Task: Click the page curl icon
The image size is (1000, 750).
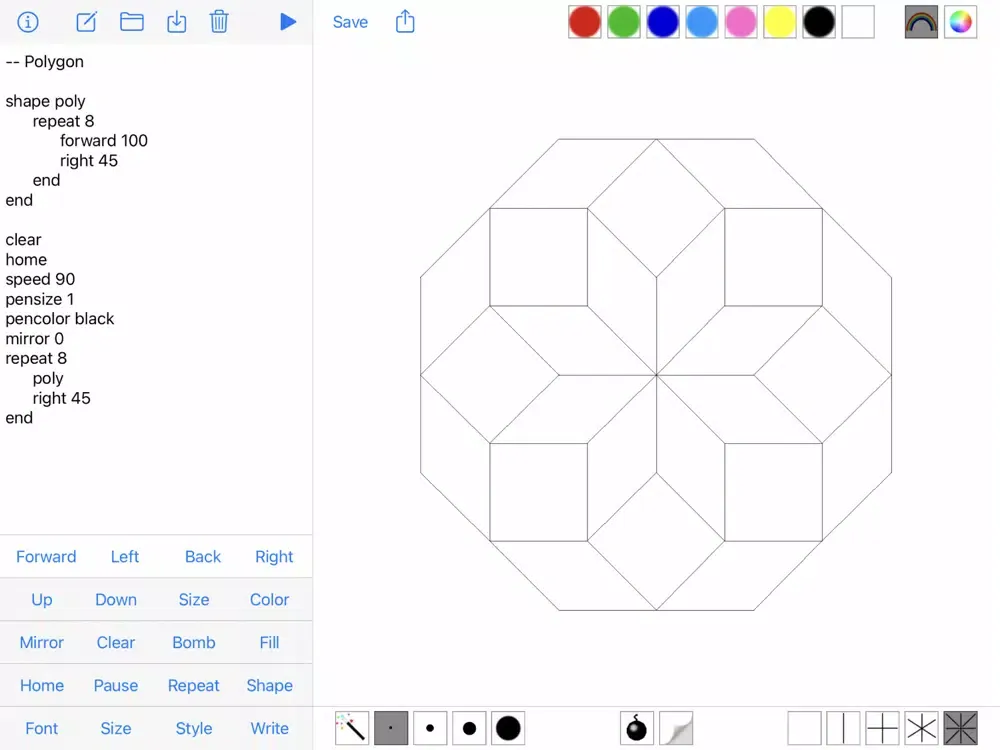Action: coord(676,728)
